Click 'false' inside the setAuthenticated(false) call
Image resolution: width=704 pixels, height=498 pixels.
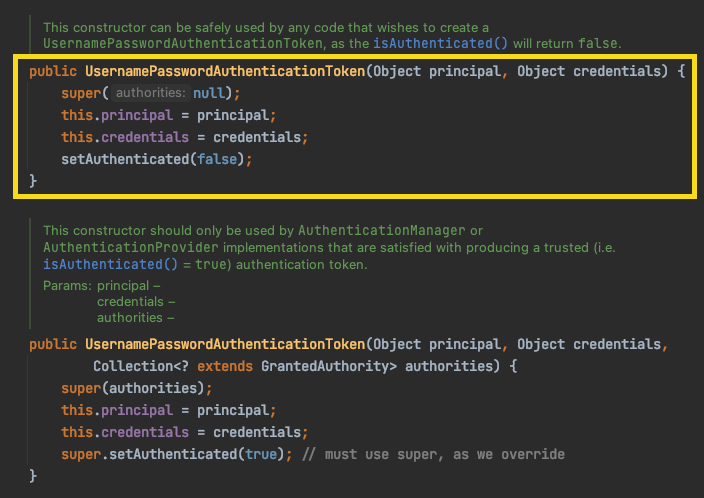tap(217, 159)
